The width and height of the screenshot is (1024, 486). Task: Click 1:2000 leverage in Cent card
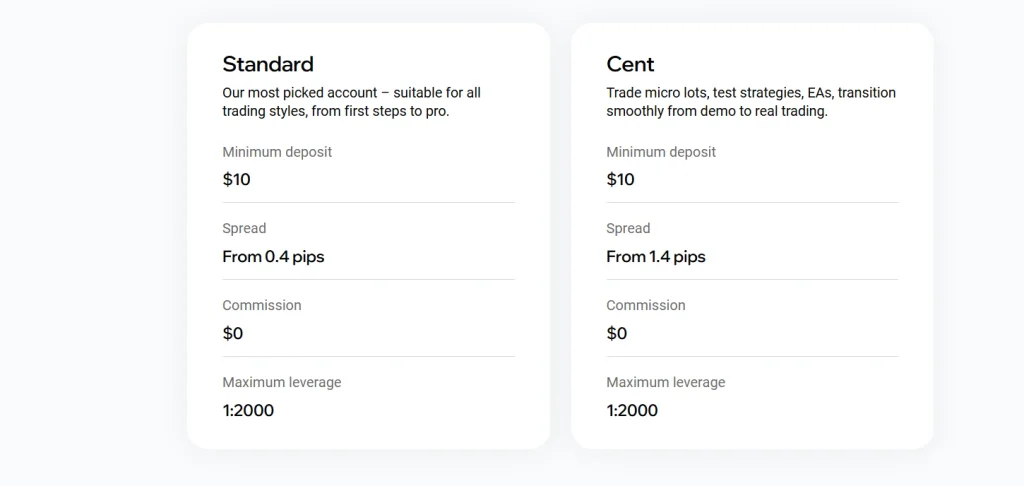click(x=632, y=411)
